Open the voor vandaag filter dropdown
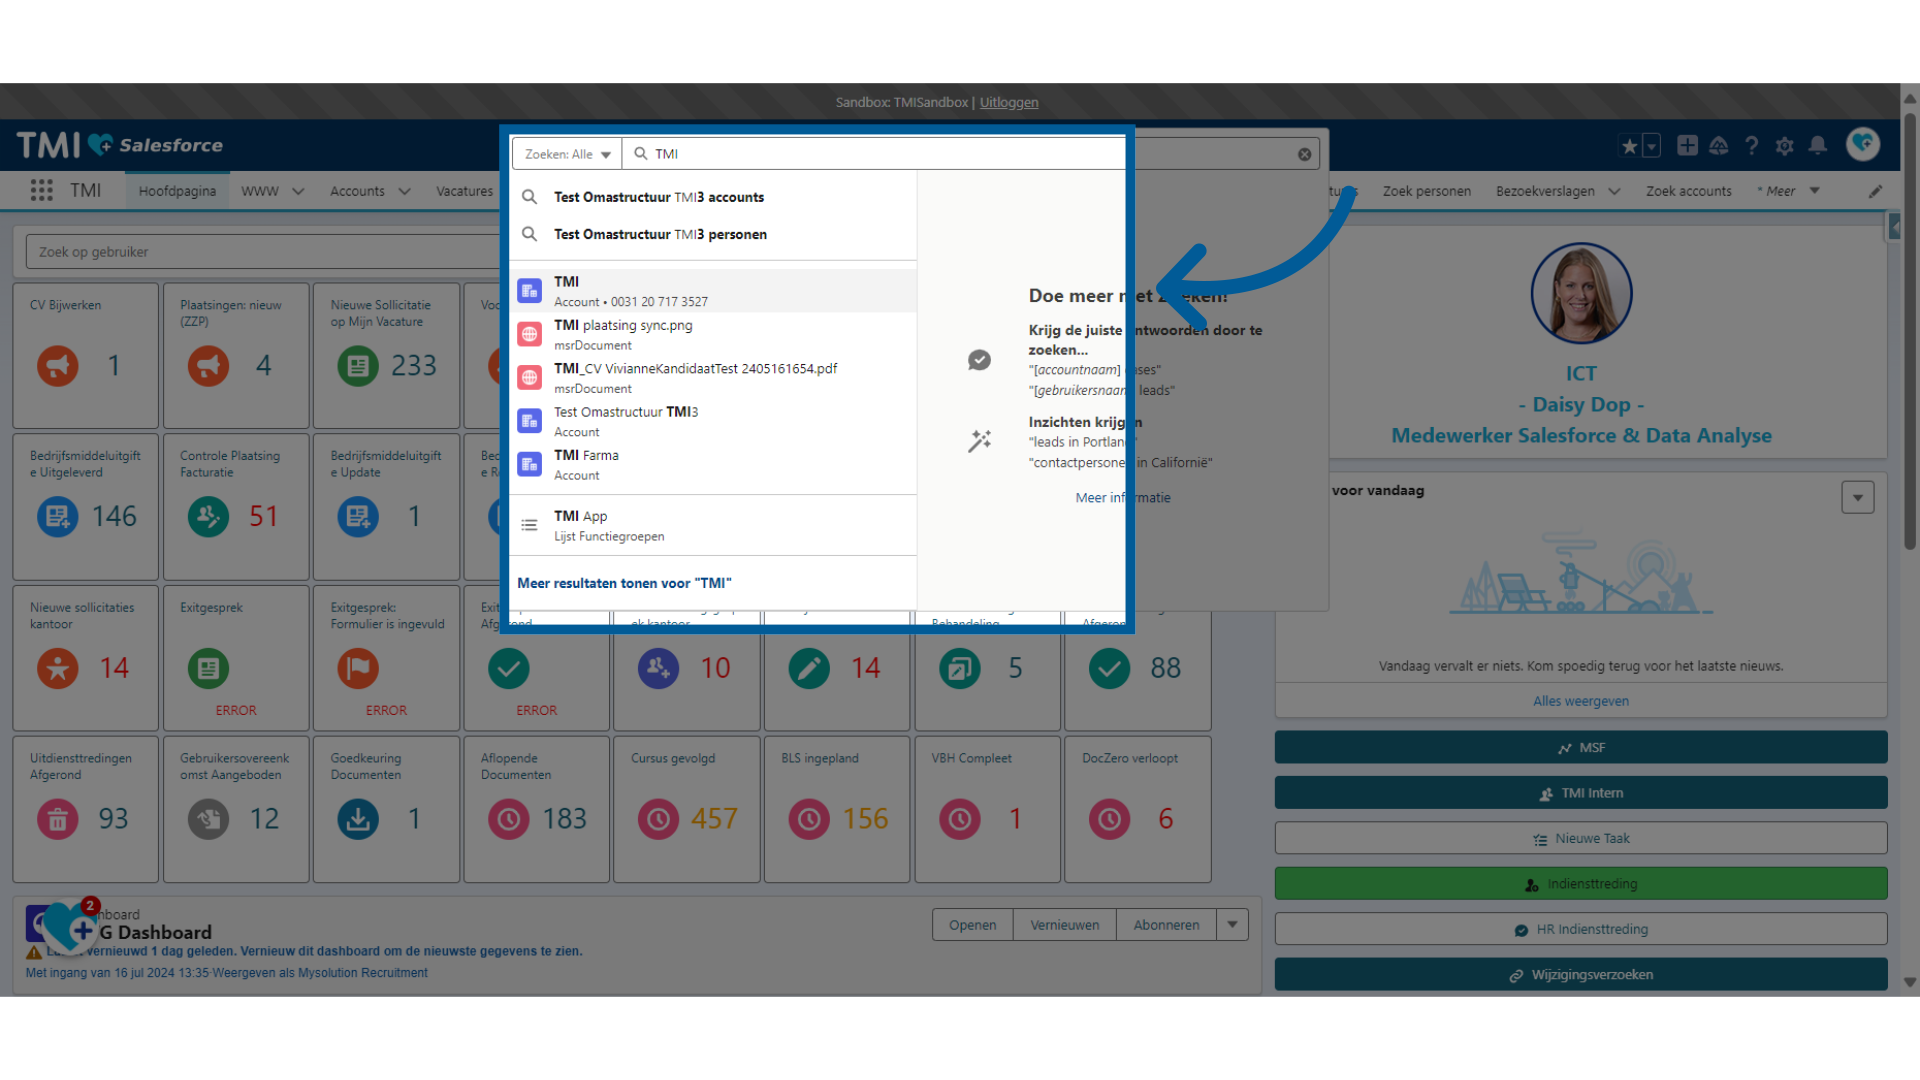Screen dimensions: 1920x1080 point(1858,497)
